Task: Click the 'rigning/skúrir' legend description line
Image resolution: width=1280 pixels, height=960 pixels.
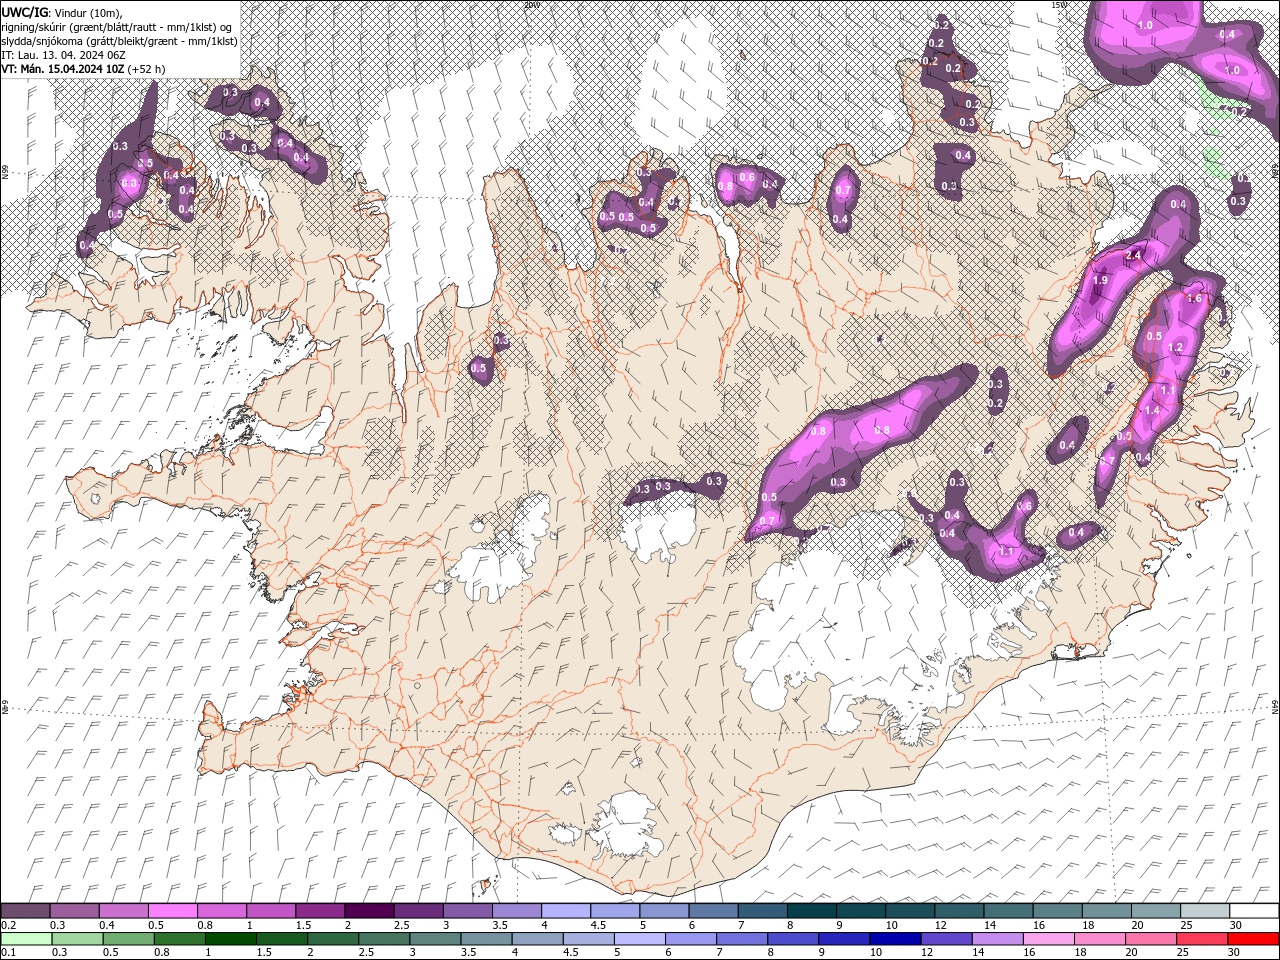Action: 118,27
